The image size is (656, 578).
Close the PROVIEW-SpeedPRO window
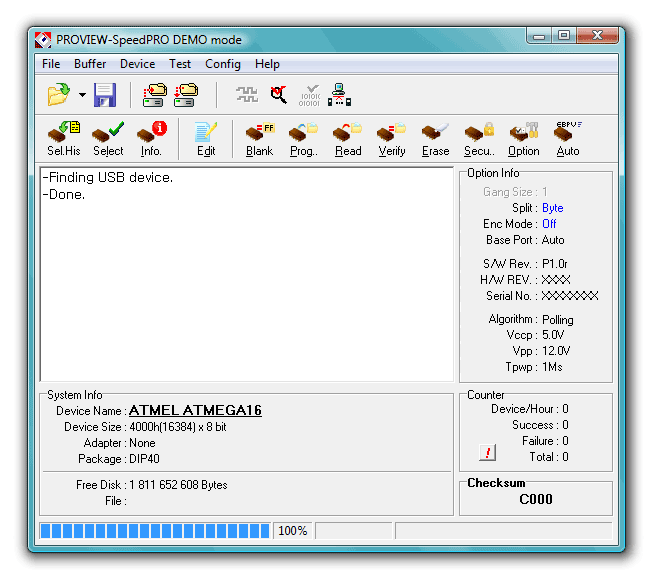point(597,36)
